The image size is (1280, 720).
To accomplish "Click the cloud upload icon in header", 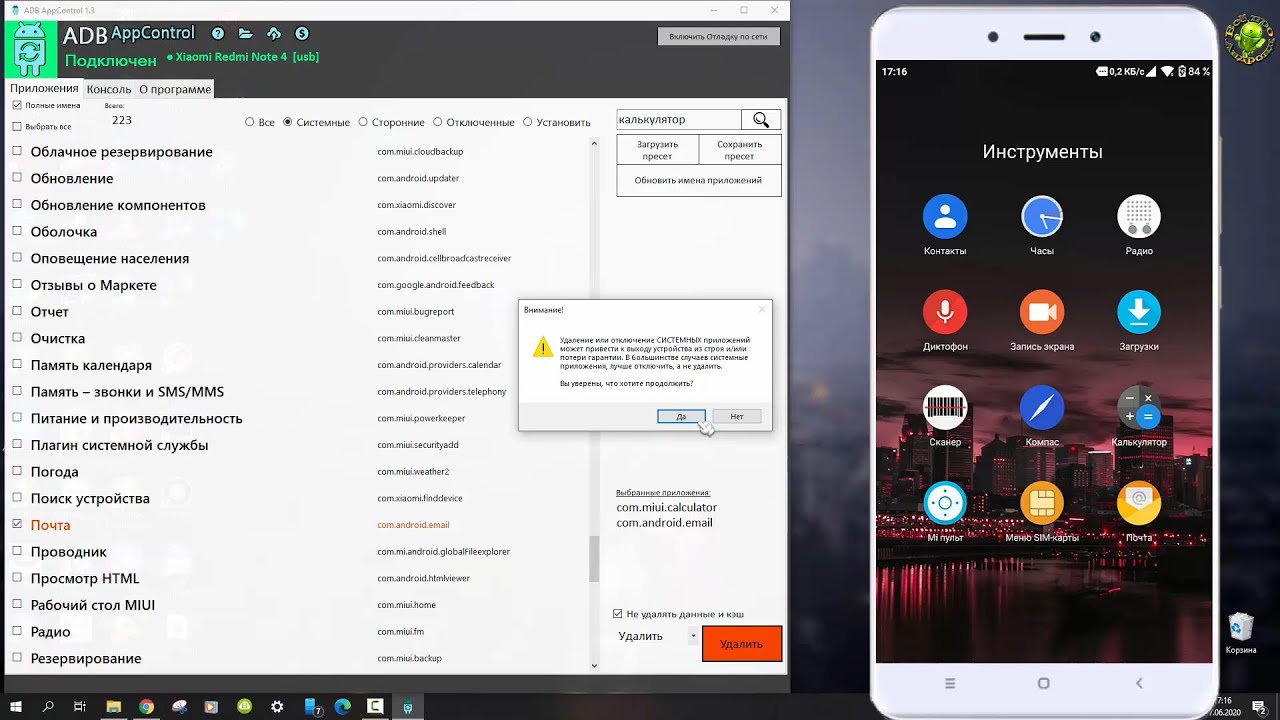I will (x=273, y=34).
